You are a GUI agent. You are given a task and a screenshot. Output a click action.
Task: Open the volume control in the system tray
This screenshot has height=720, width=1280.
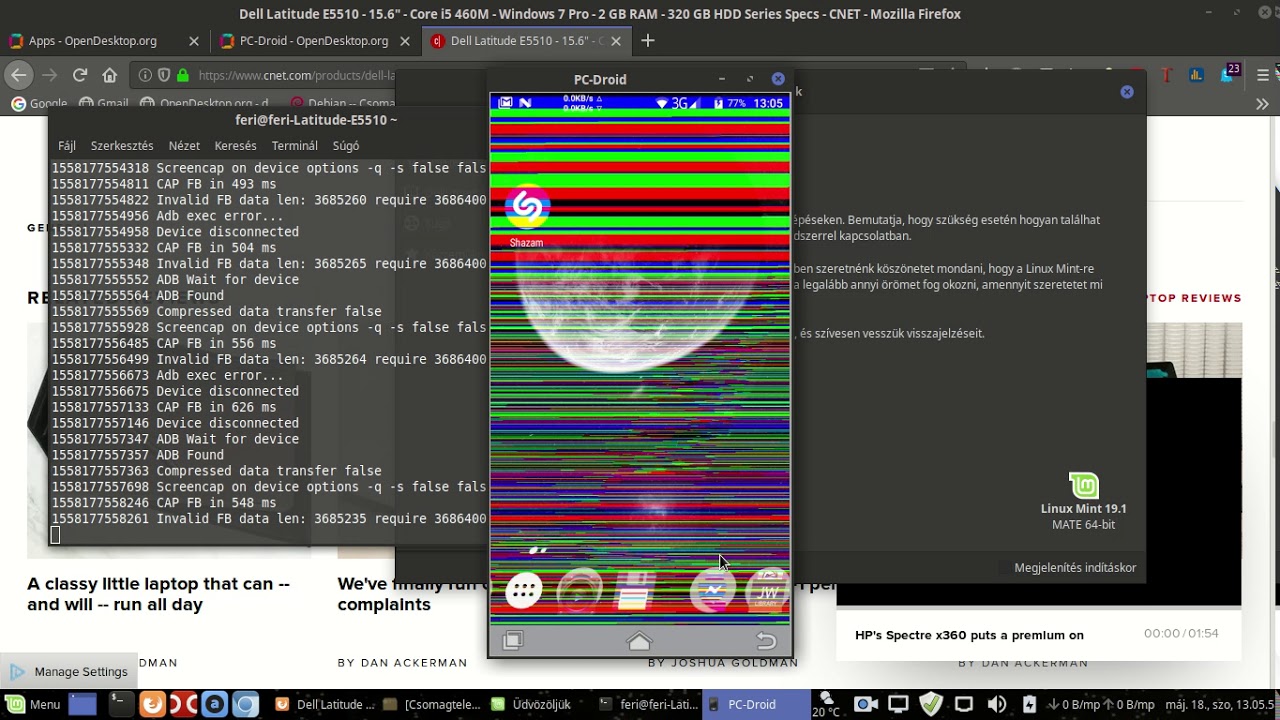coord(997,705)
